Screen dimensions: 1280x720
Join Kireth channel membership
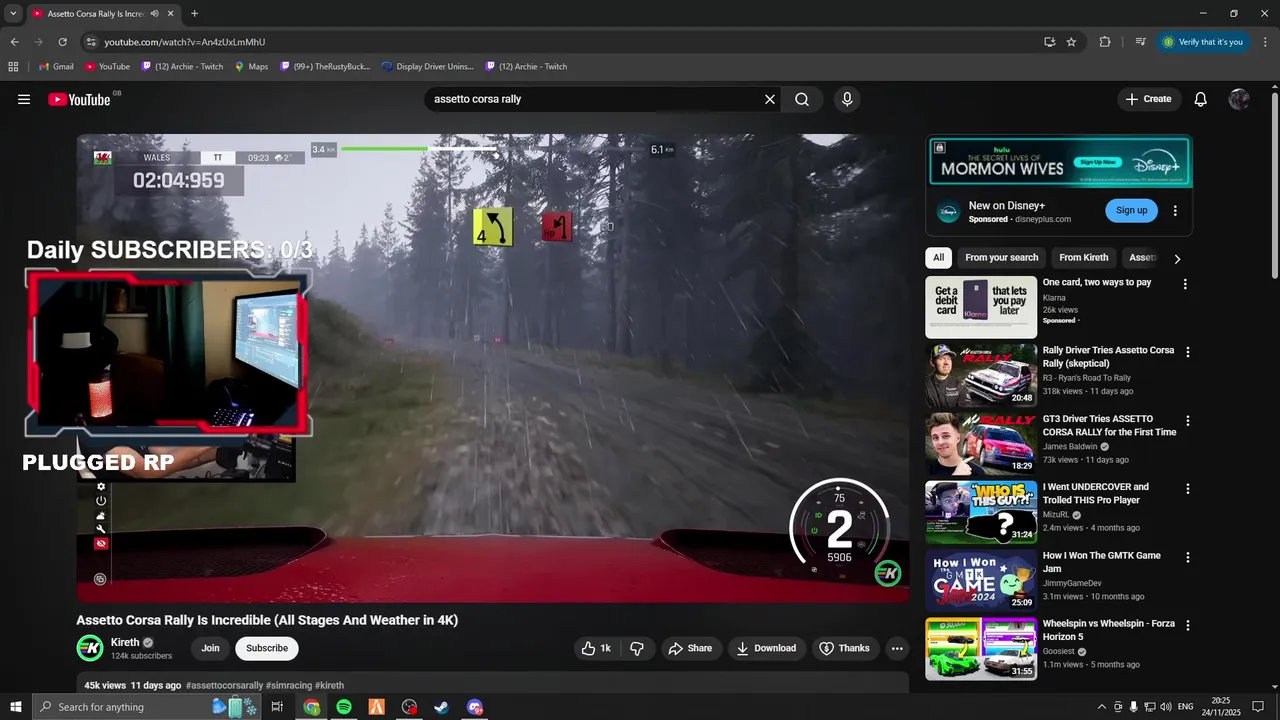tap(210, 648)
